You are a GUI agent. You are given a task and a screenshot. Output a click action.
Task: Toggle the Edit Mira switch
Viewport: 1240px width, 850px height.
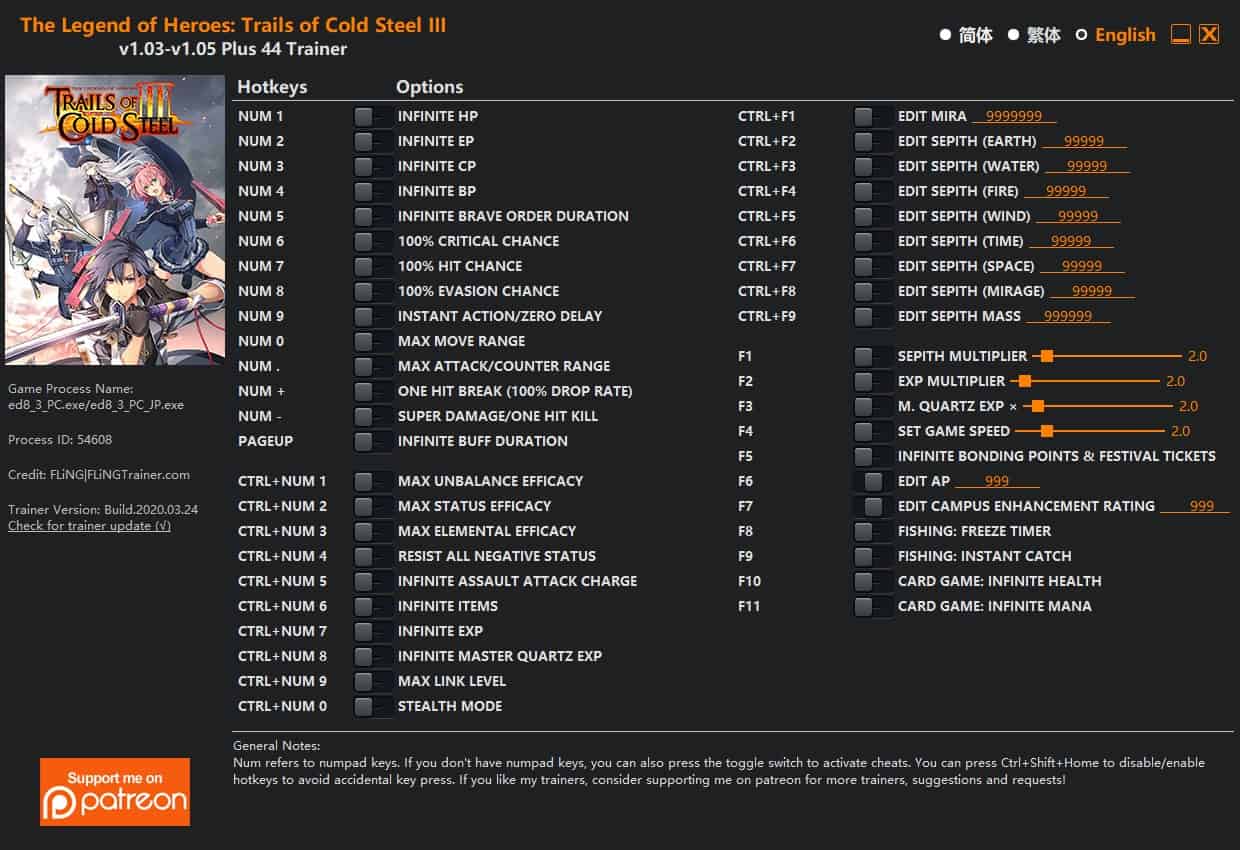[x=873, y=117]
